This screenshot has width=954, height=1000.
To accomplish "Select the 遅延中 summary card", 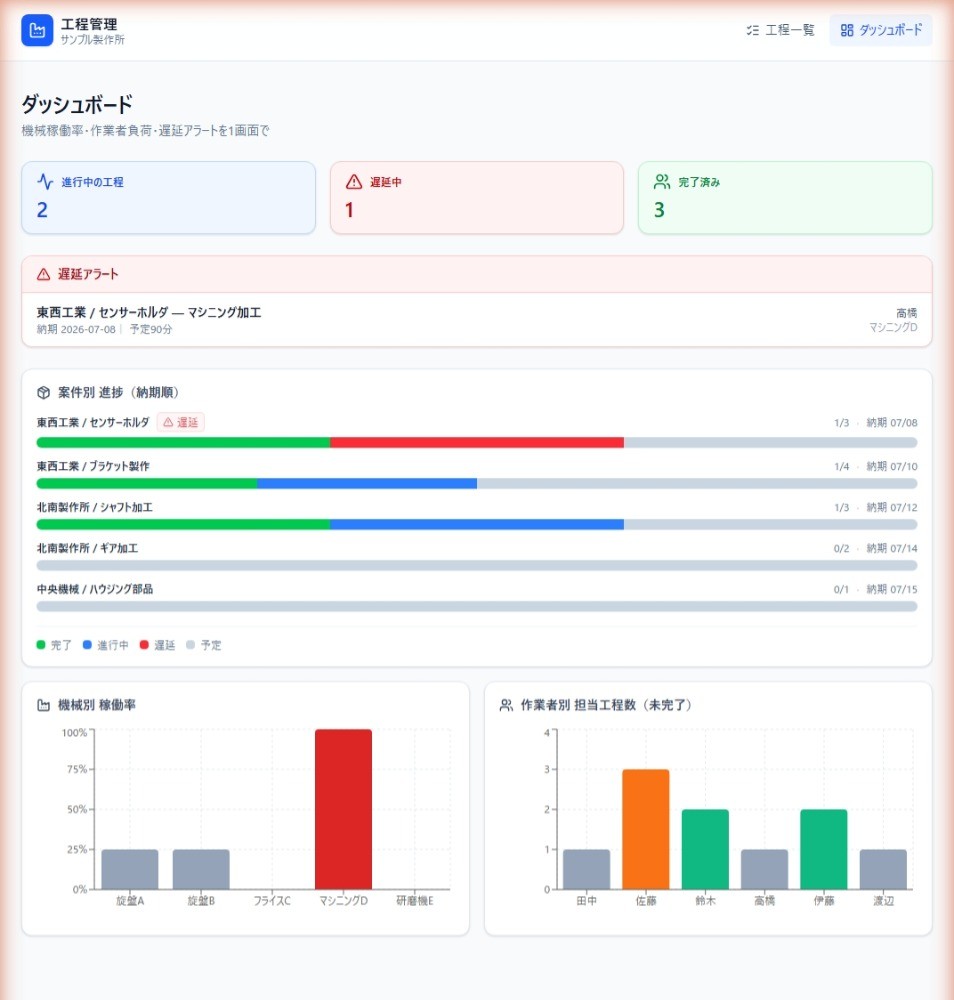I will pos(476,198).
